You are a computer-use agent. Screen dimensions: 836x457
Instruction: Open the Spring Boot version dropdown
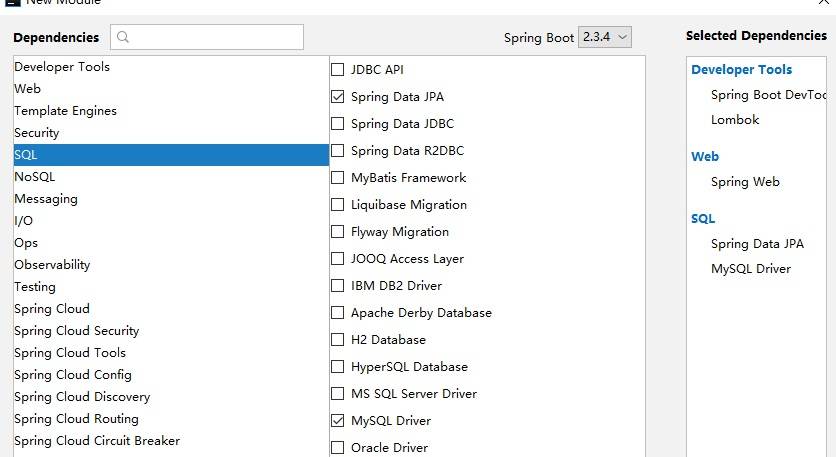[x=605, y=37]
